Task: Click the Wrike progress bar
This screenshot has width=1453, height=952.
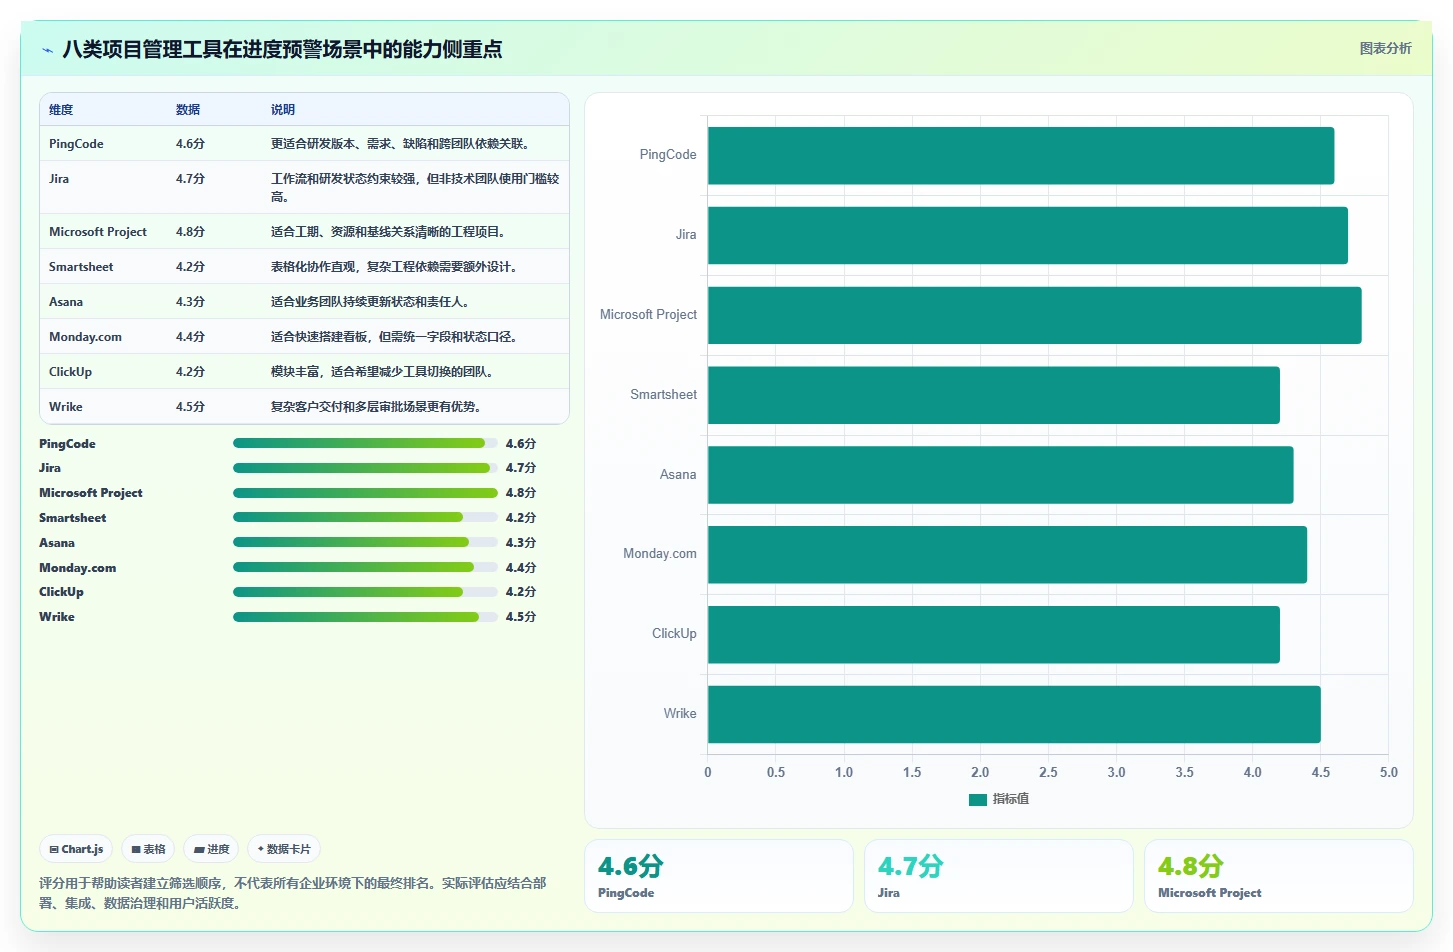Action: pos(365,617)
